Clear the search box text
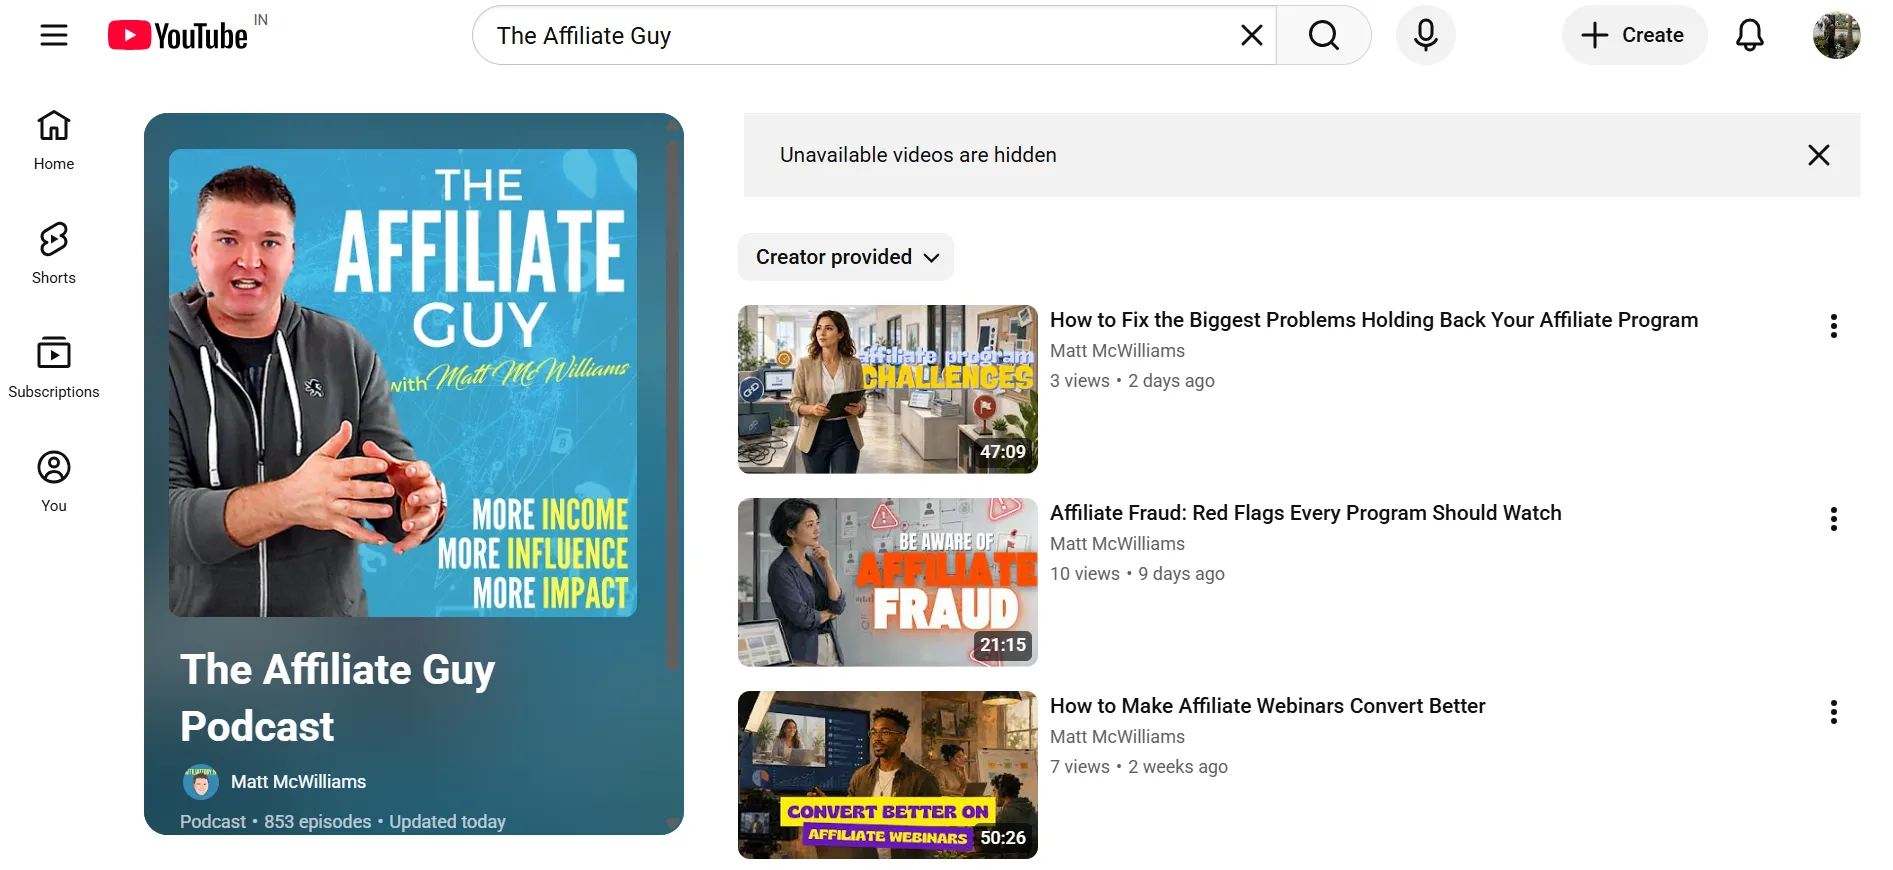1893x870 pixels. point(1251,35)
